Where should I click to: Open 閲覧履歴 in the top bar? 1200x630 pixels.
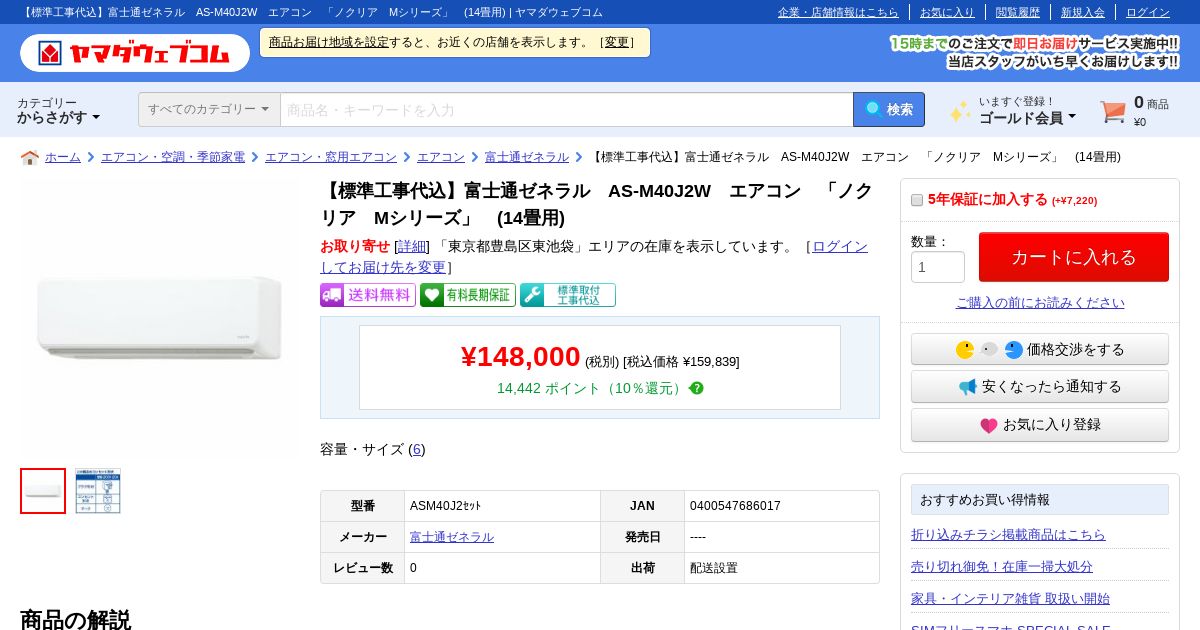pos(1018,12)
